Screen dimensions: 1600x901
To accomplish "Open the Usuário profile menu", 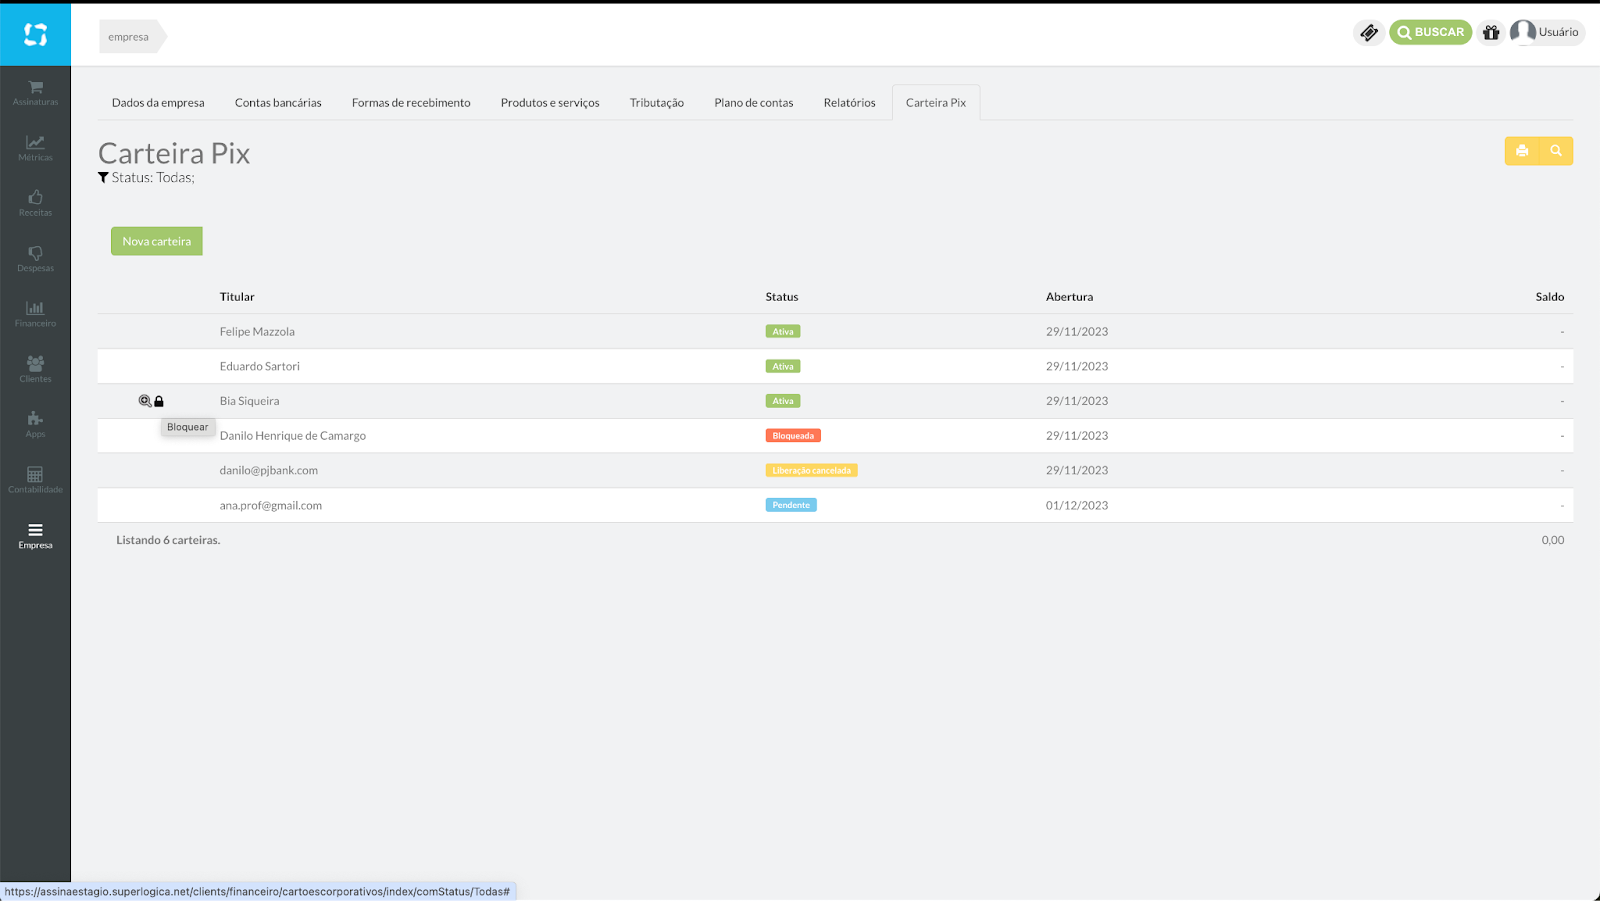I will click(1547, 33).
